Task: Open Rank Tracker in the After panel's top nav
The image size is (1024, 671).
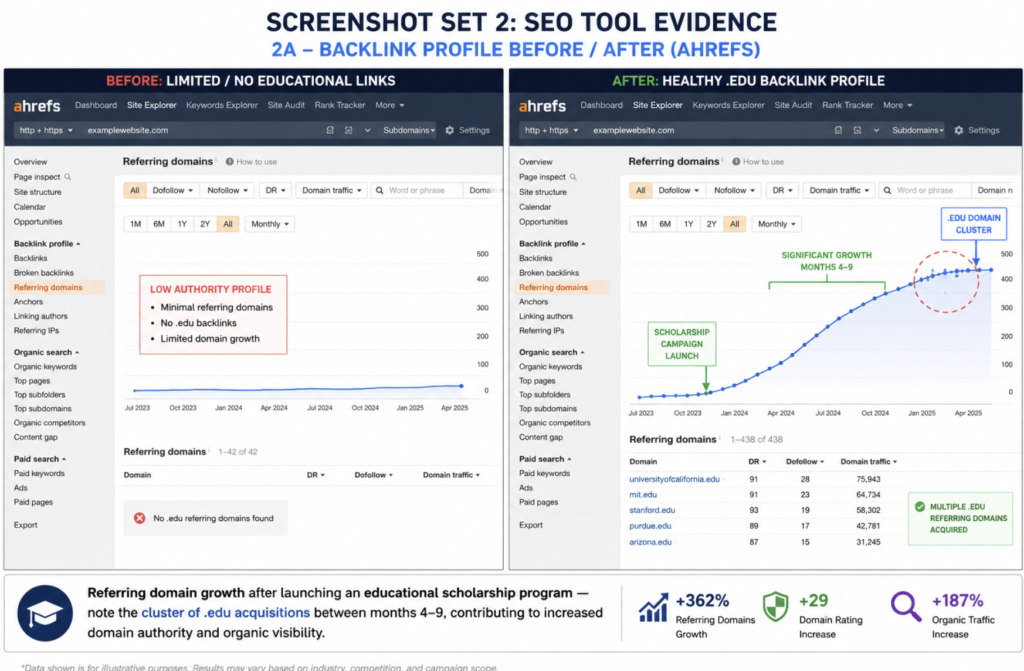Action: (847, 105)
